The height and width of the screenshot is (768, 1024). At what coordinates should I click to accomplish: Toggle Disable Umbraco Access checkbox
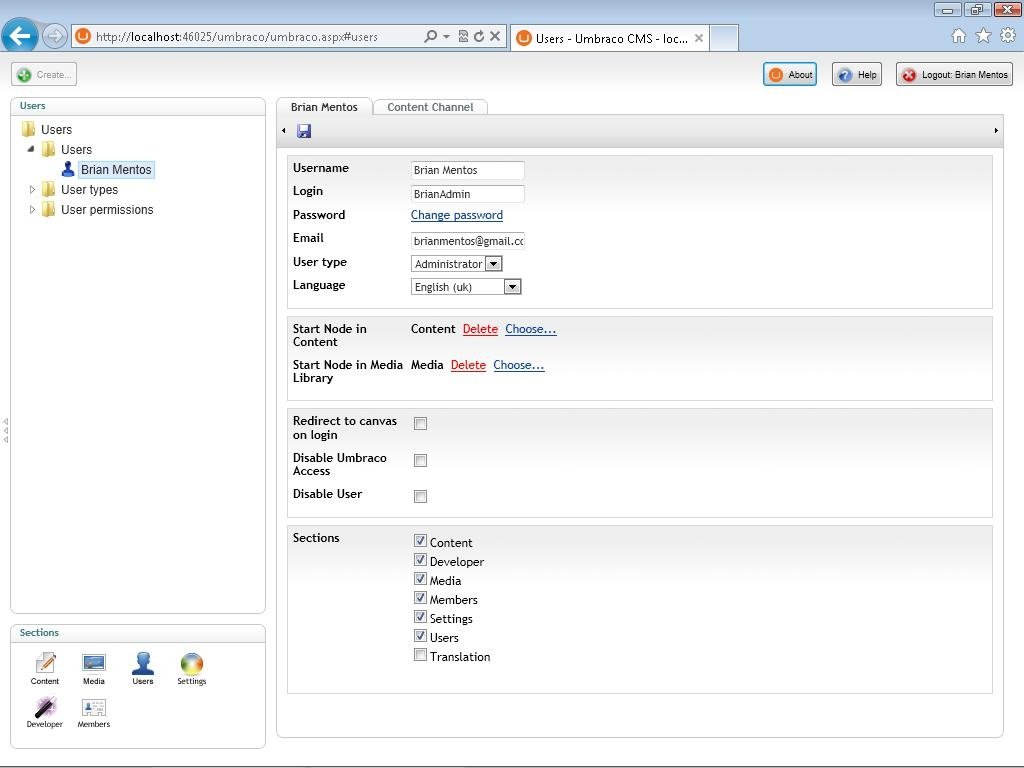tap(421, 460)
